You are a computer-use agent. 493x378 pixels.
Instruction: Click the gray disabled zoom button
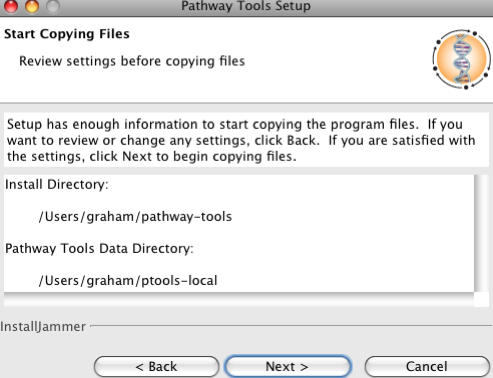pyautogui.click(x=53, y=6)
